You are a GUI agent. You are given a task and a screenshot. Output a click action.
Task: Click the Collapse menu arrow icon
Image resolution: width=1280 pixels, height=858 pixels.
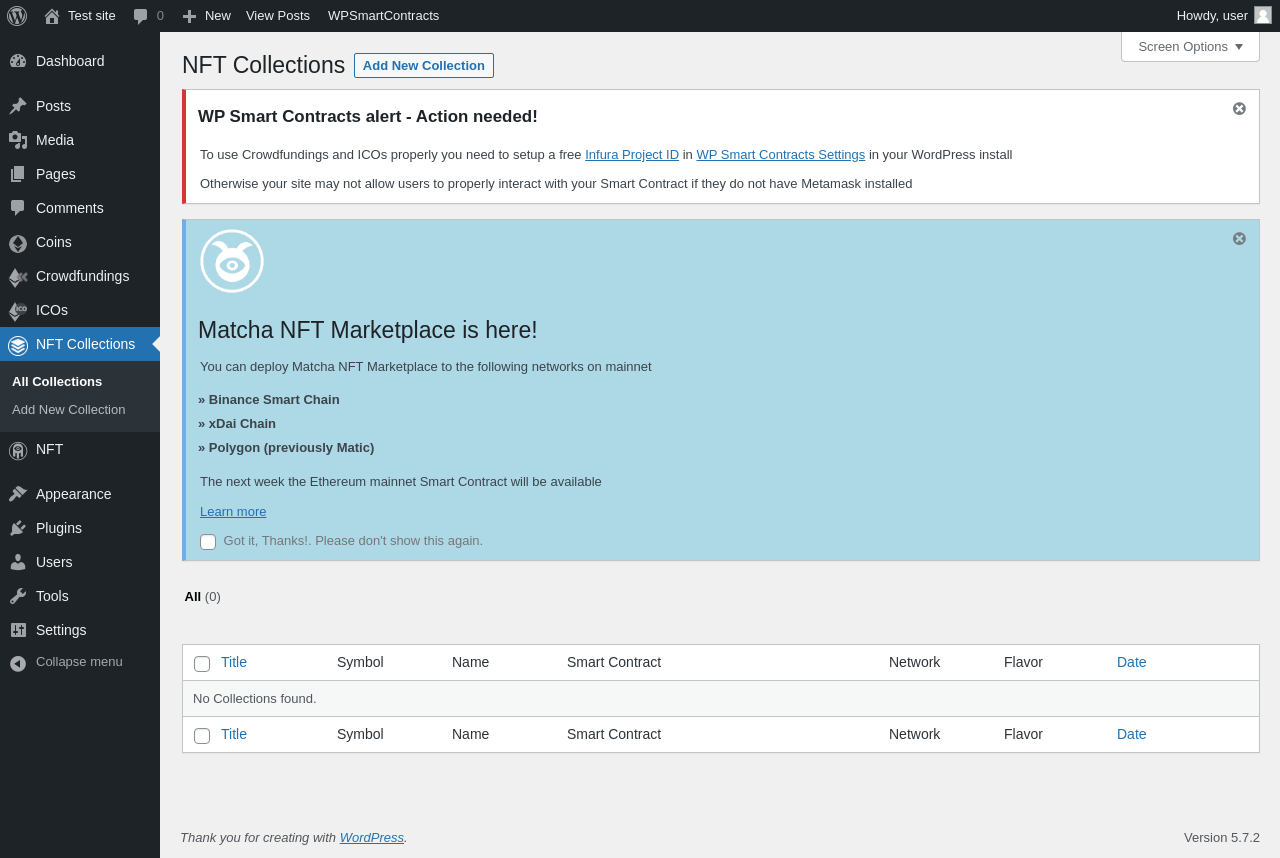18,663
